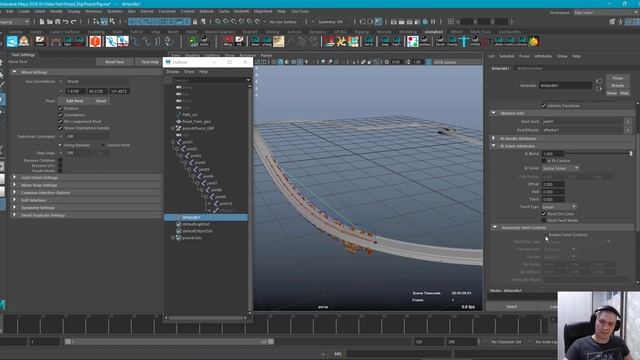Image resolution: width=640 pixels, height=360 pixels.
Task: Open the Axis Orientation World dropdown
Action: pos(97,82)
